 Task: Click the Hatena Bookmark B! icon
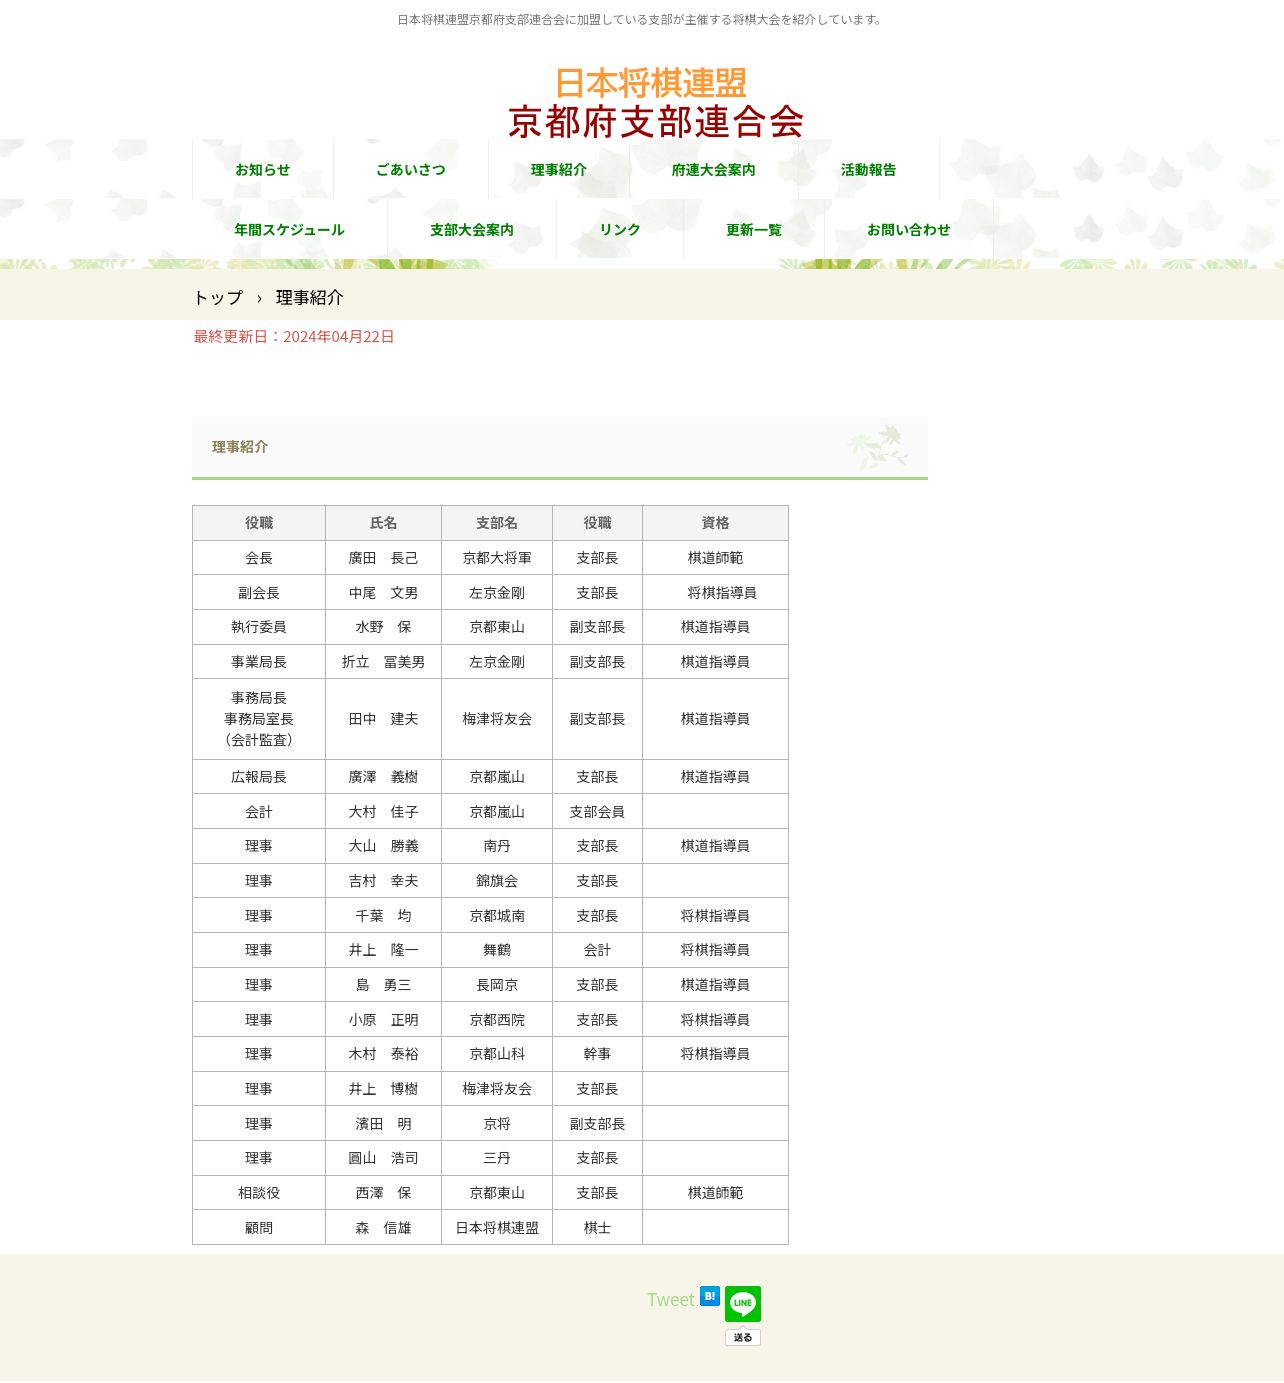pos(710,1296)
